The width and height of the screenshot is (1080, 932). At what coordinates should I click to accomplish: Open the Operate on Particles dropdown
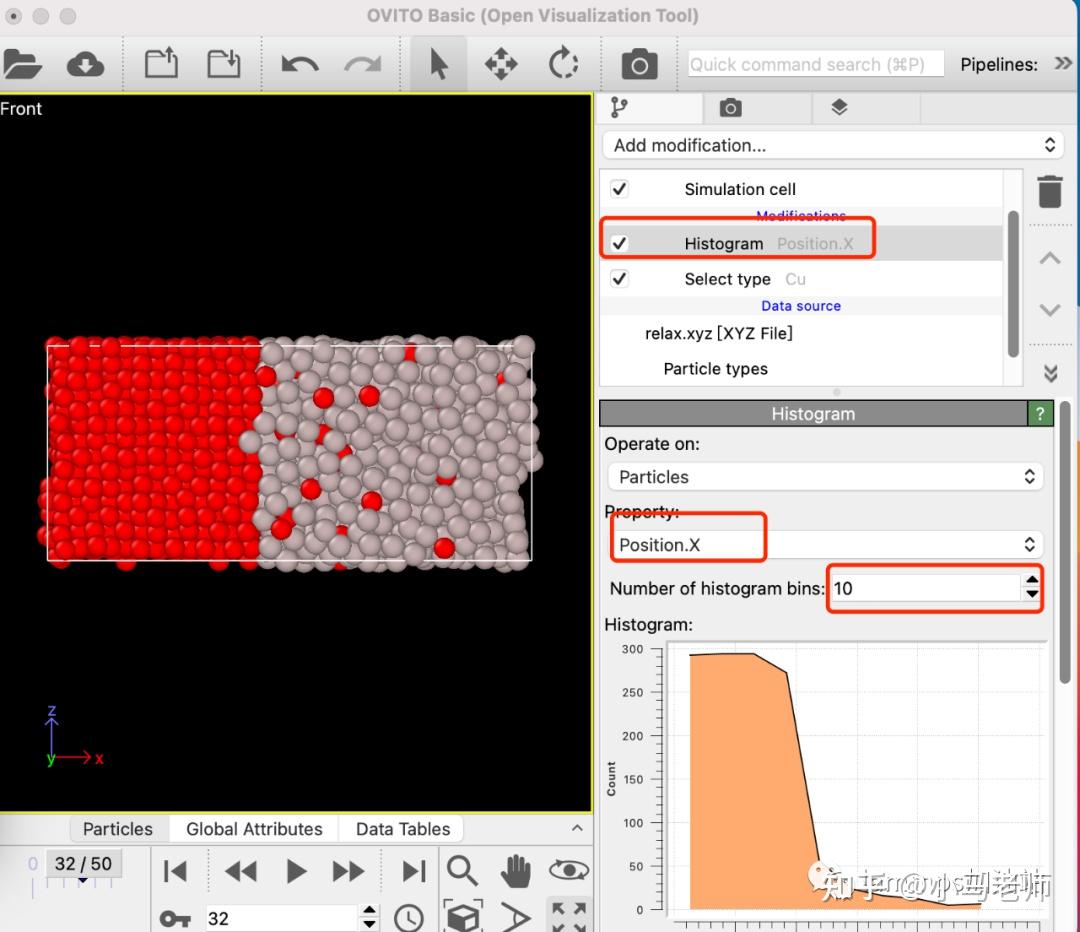click(825, 477)
